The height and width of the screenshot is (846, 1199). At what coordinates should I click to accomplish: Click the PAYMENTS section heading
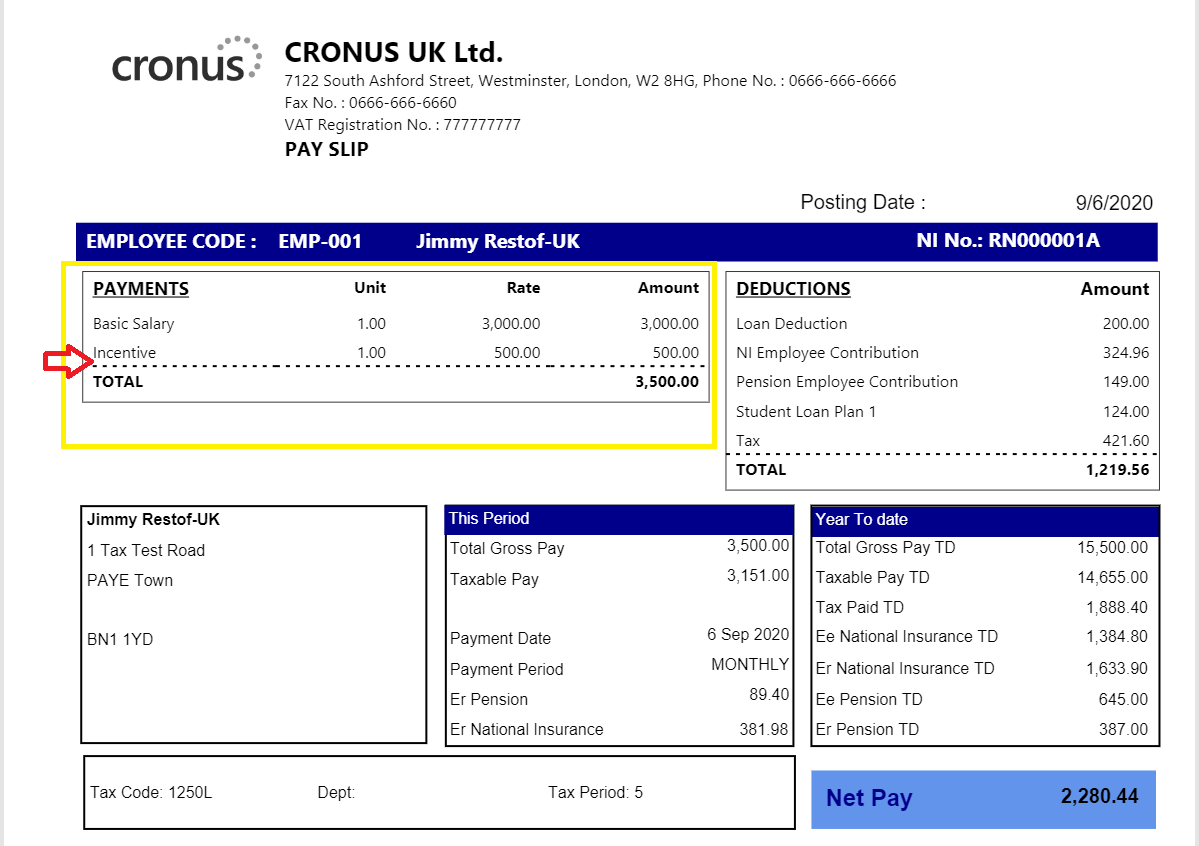click(141, 289)
